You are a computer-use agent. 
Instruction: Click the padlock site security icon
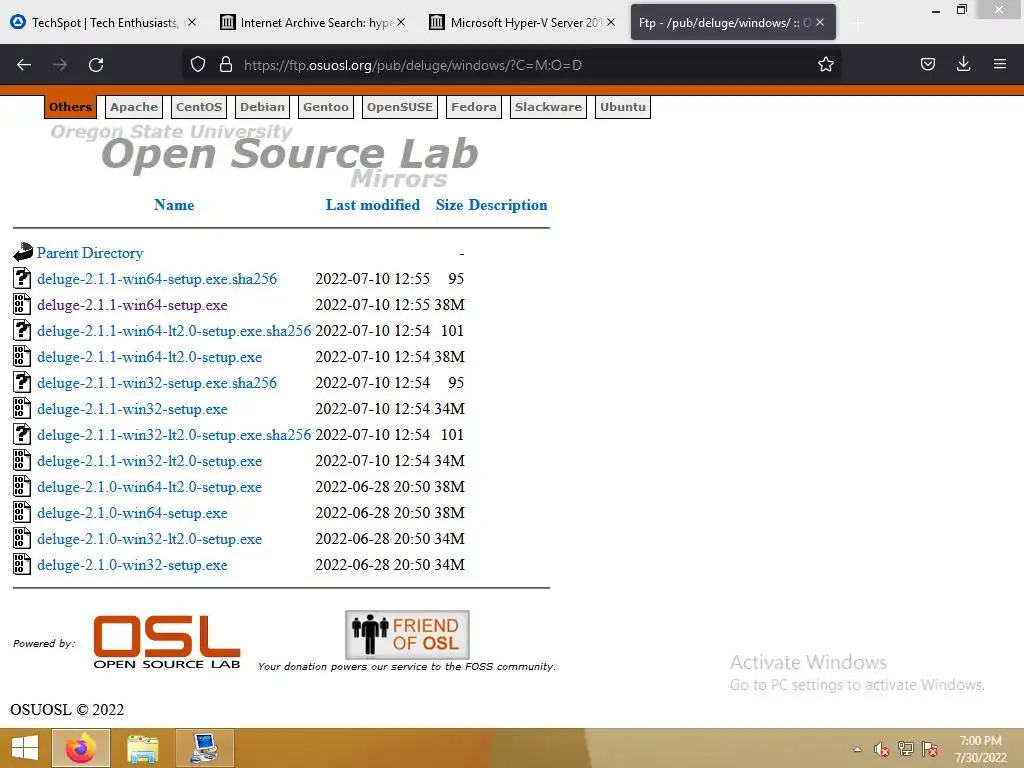(226, 64)
